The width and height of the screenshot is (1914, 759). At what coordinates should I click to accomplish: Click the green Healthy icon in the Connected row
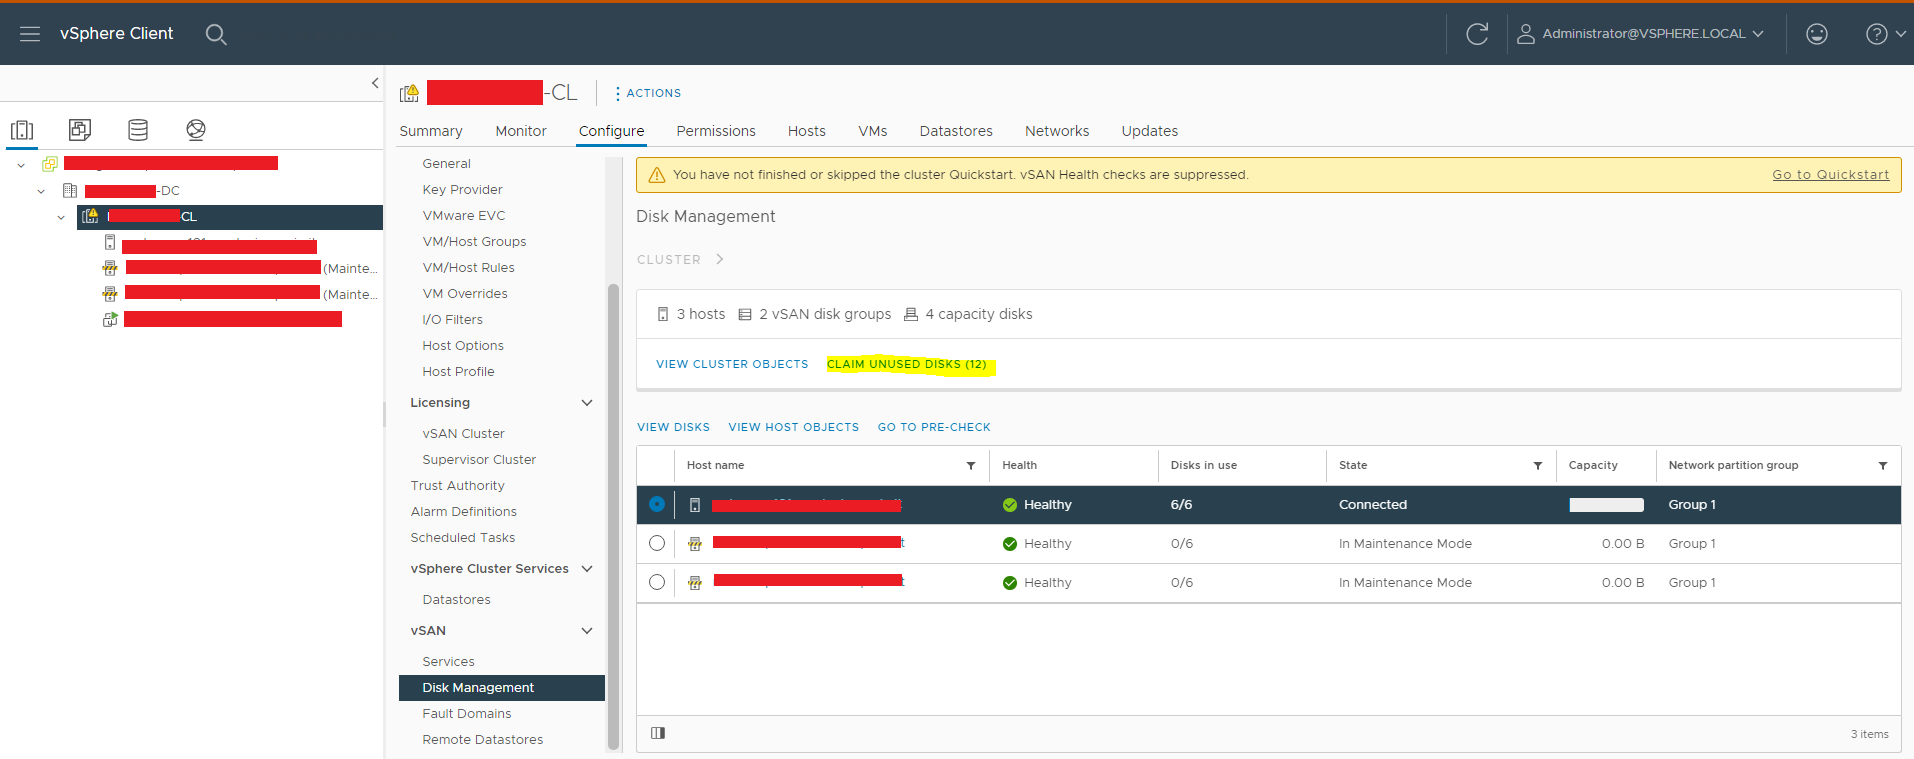pyautogui.click(x=1010, y=505)
